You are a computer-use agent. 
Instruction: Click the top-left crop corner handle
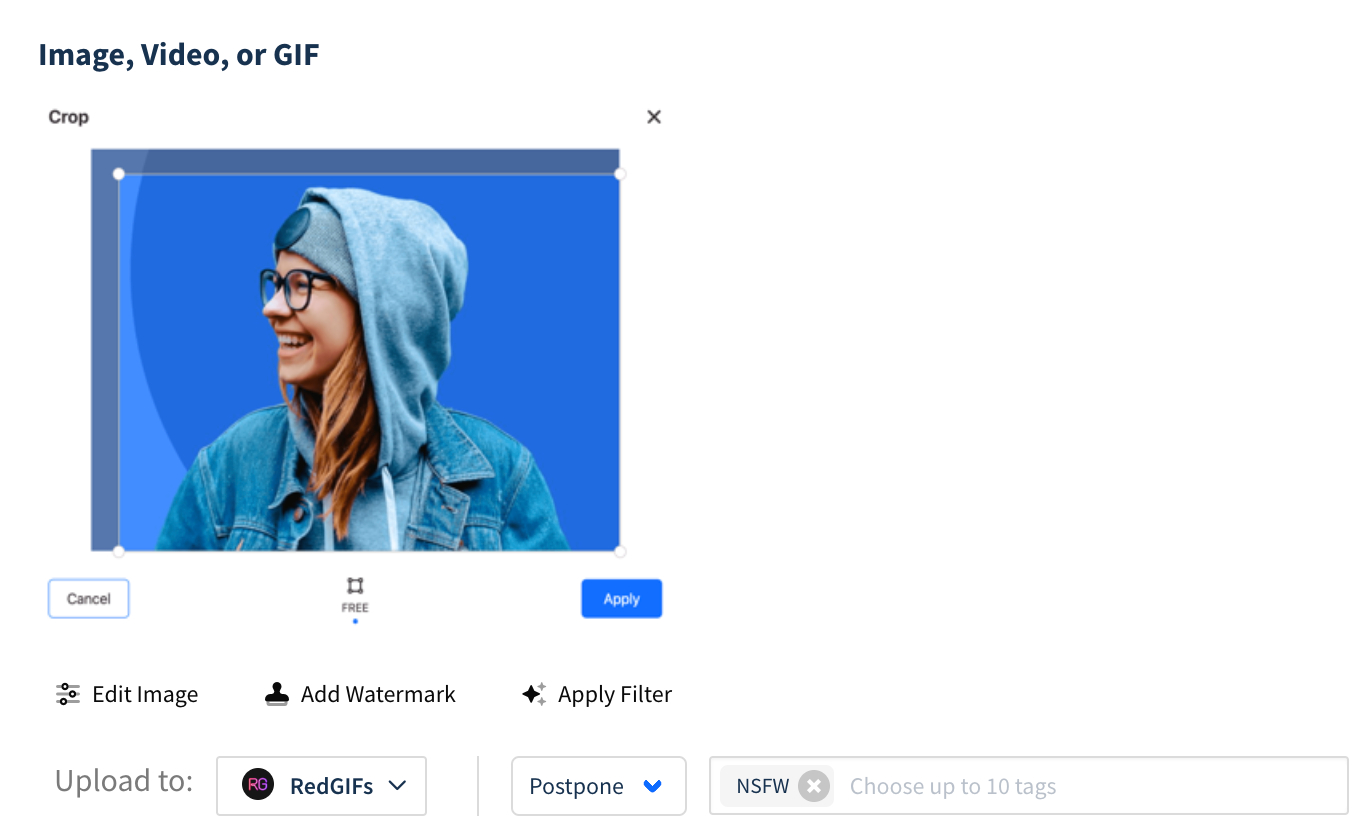[119, 174]
